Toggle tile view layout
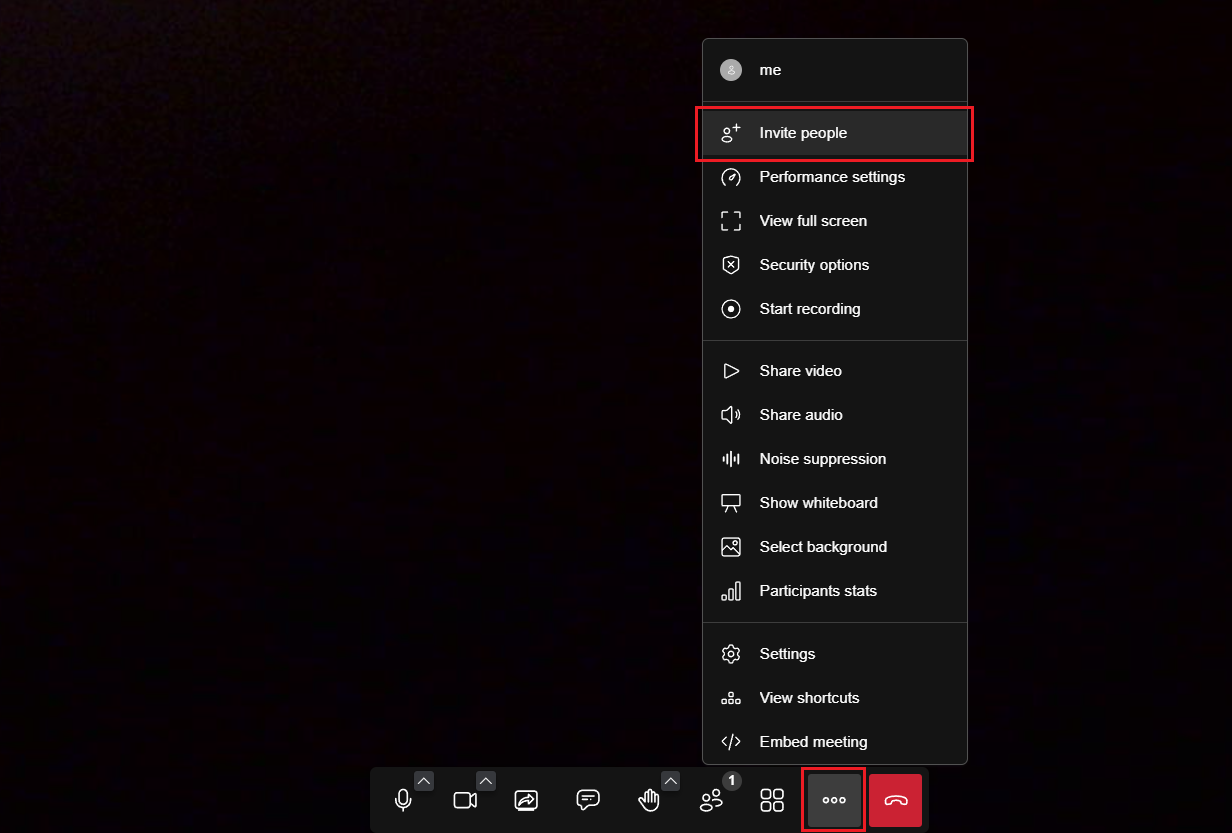Viewport: 1232px width, 833px height. point(772,800)
